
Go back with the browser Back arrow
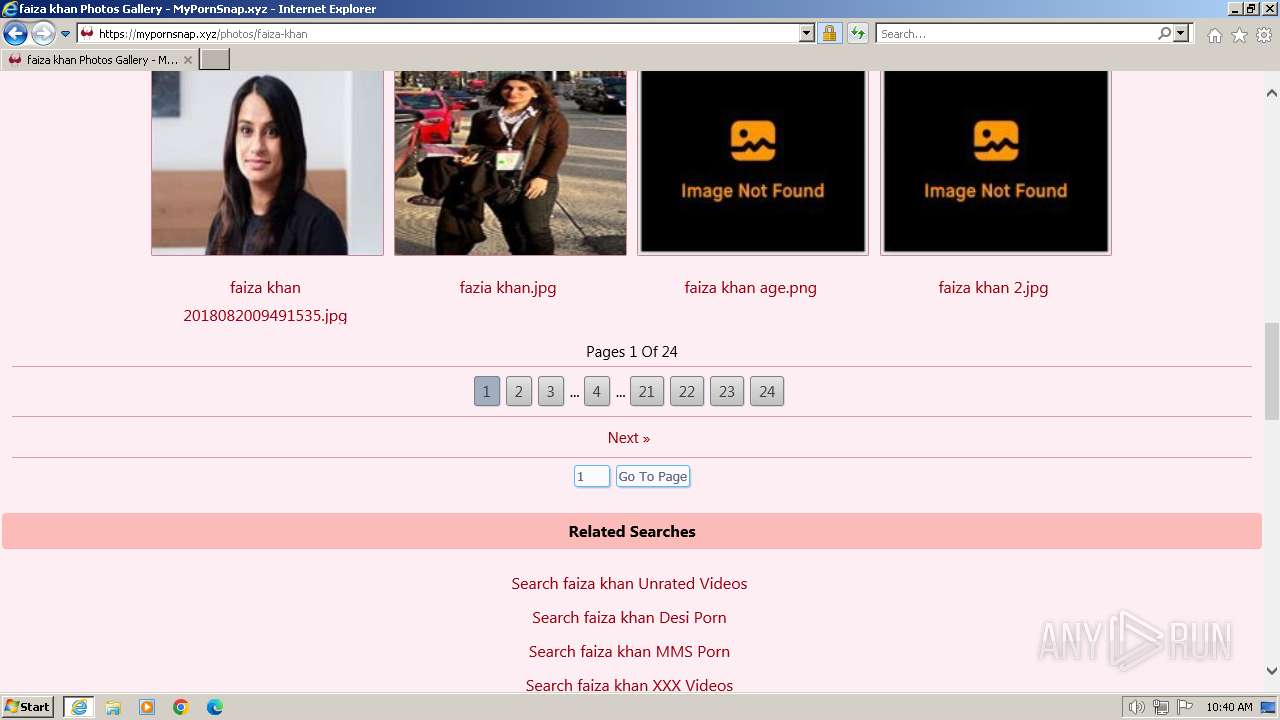point(15,34)
